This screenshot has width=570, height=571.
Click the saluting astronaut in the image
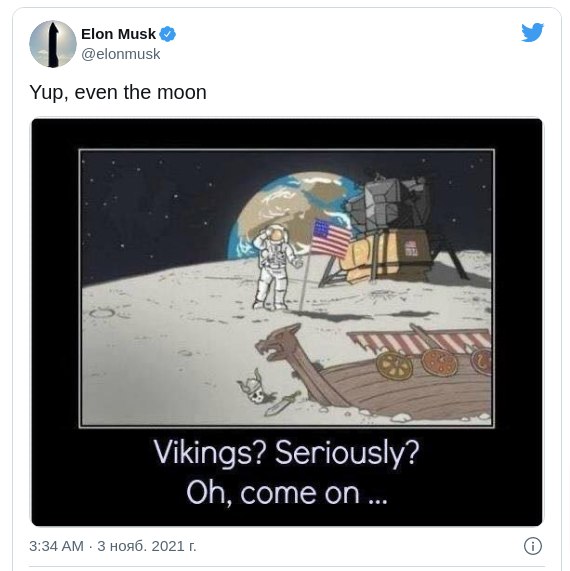click(x=276, y=267)
